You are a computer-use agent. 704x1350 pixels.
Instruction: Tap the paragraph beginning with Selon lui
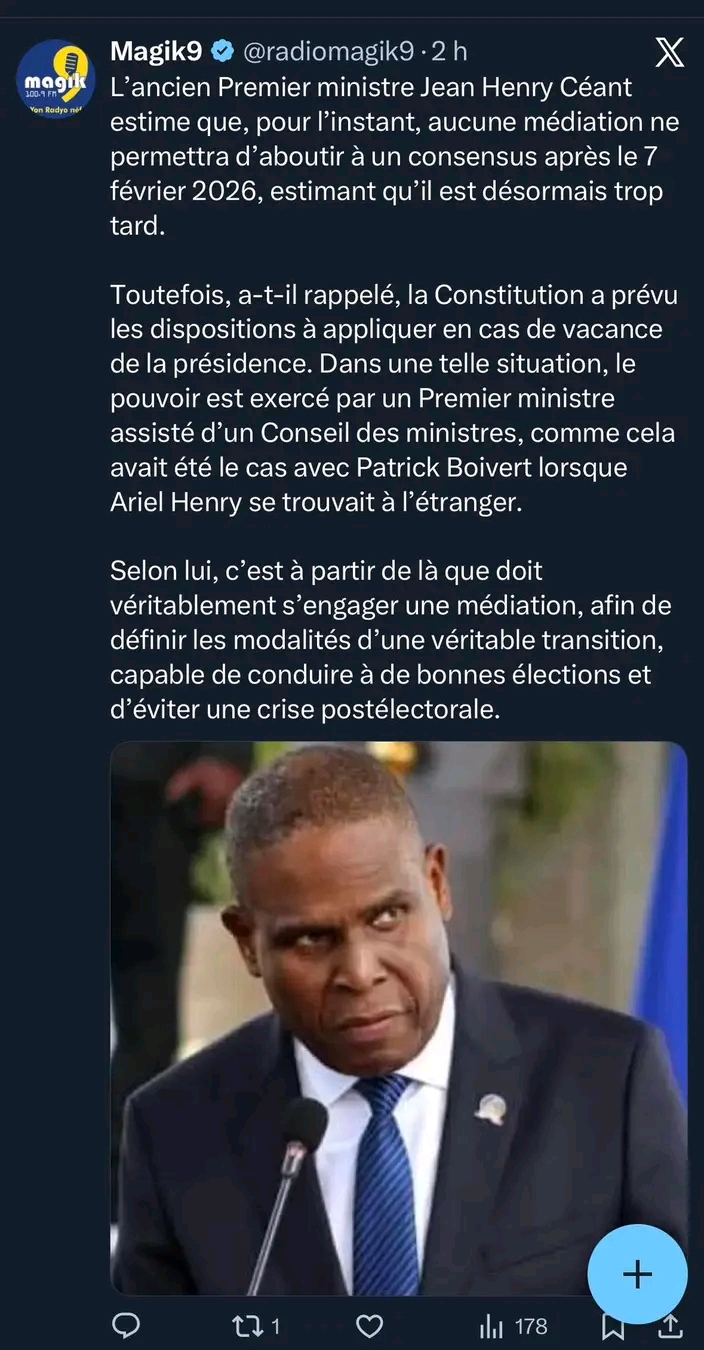391,640
